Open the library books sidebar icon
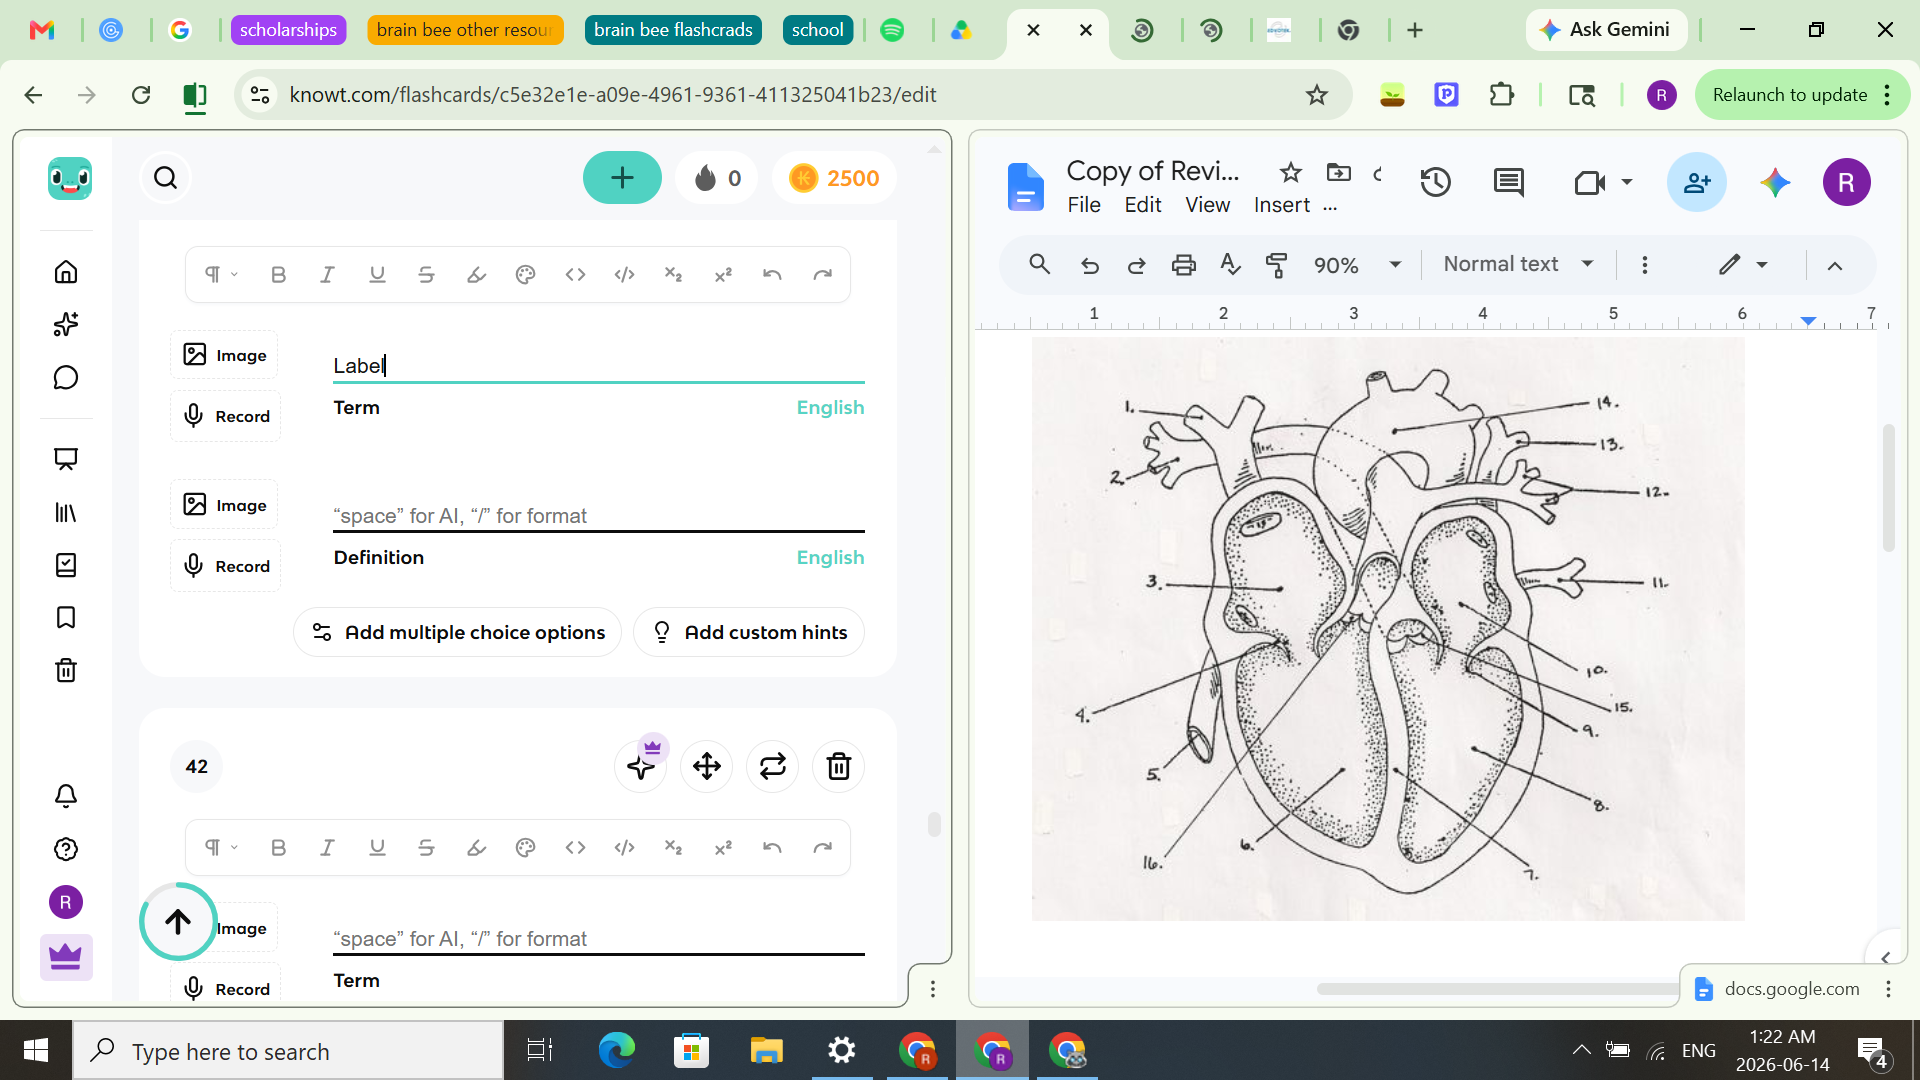This screenshot has height=1080, width=1920. tap(66, 512)
